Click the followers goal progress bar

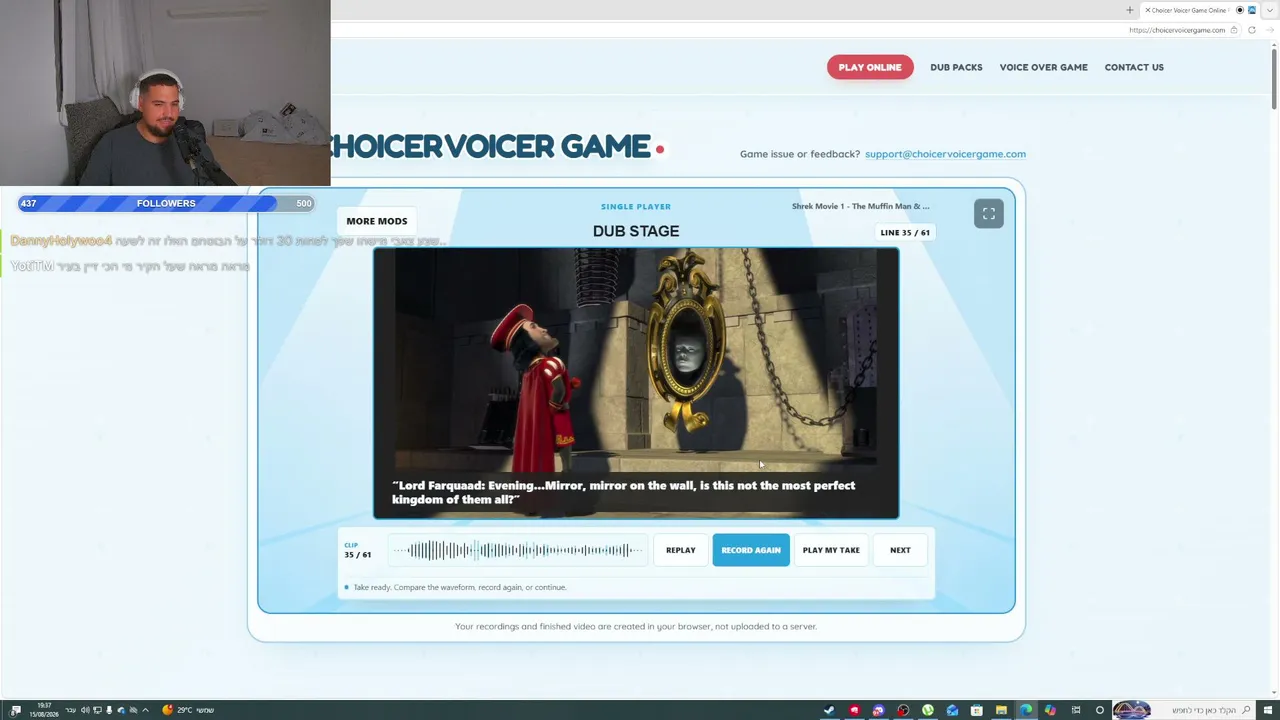coord(166,203)
